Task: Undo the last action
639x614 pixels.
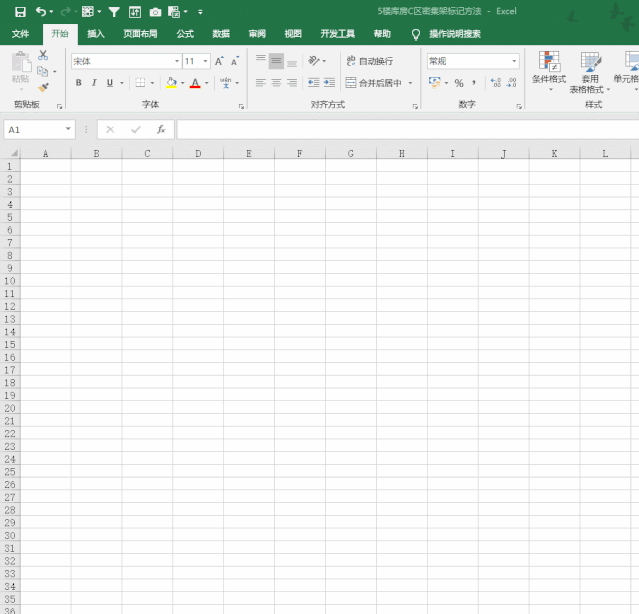Action: pyautogui.click(x=41, y=11)
